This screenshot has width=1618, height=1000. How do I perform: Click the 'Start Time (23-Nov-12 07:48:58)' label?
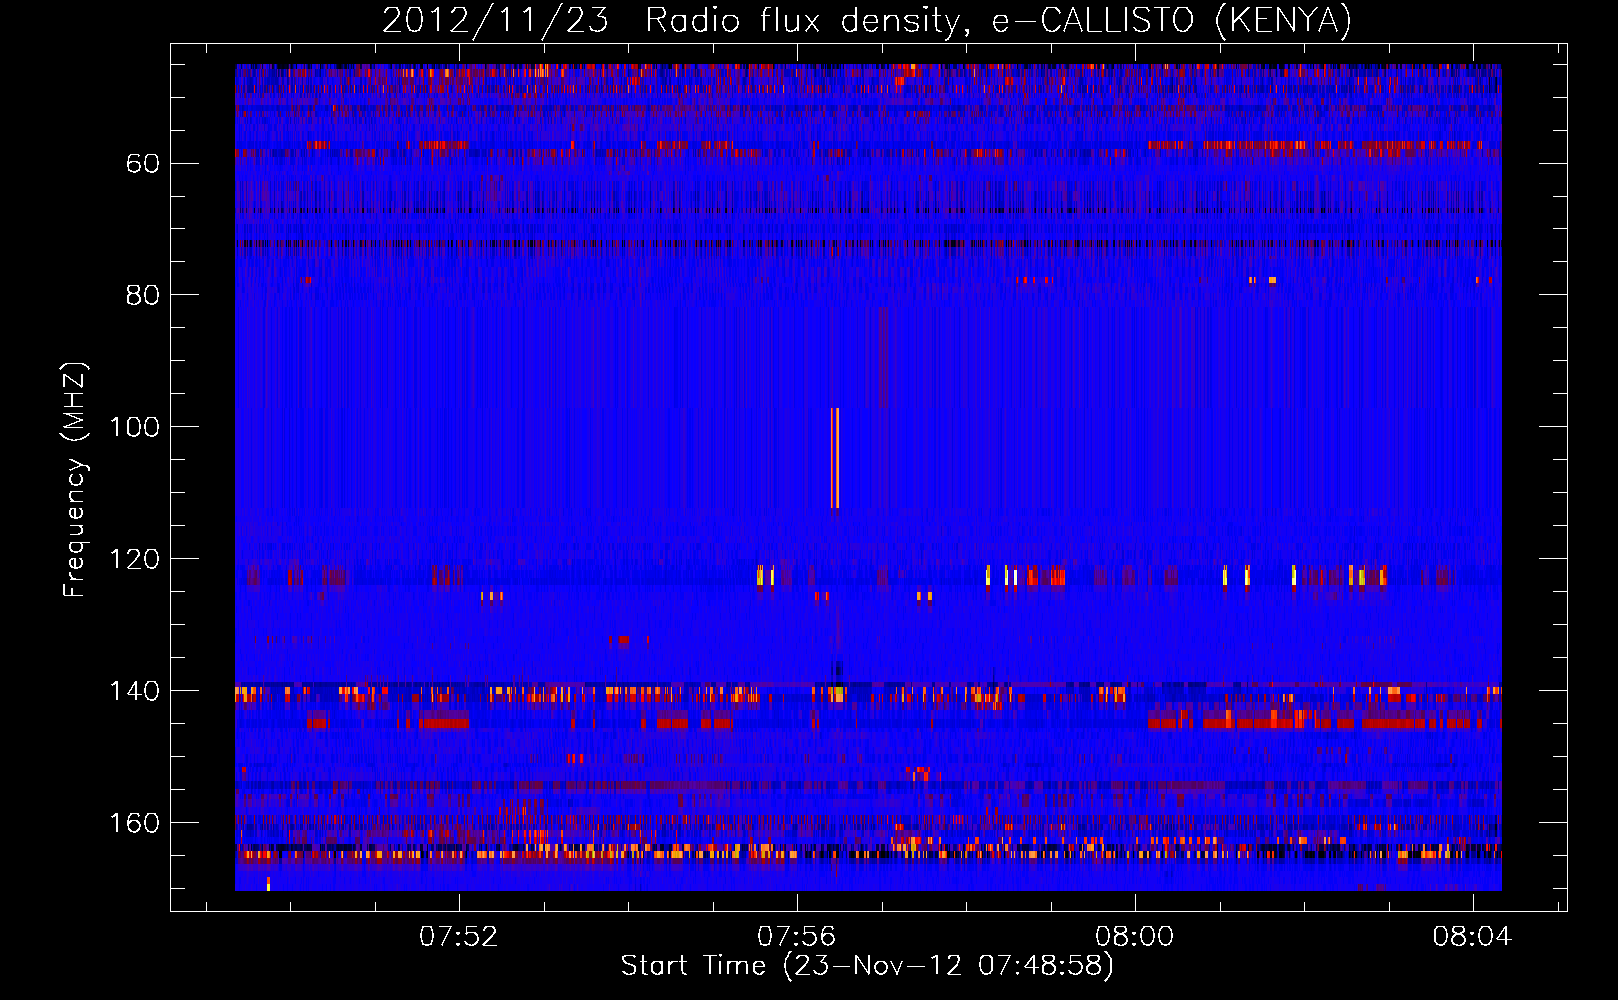pyautogui.click(x=867, y=966)
